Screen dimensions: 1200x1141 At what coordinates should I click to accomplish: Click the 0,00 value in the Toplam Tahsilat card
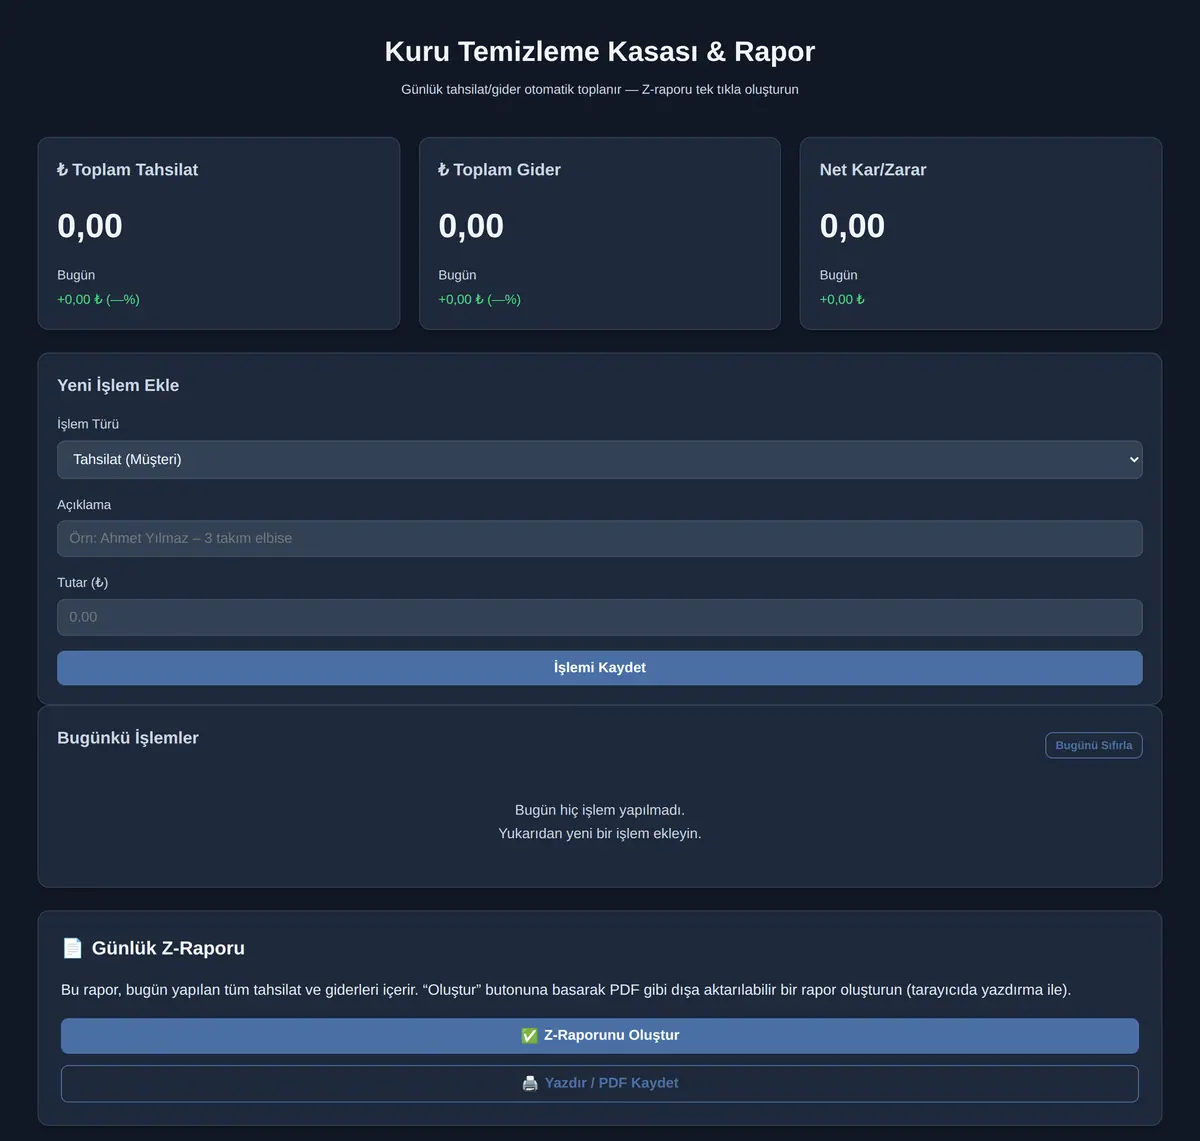click(x=90, y=226)
